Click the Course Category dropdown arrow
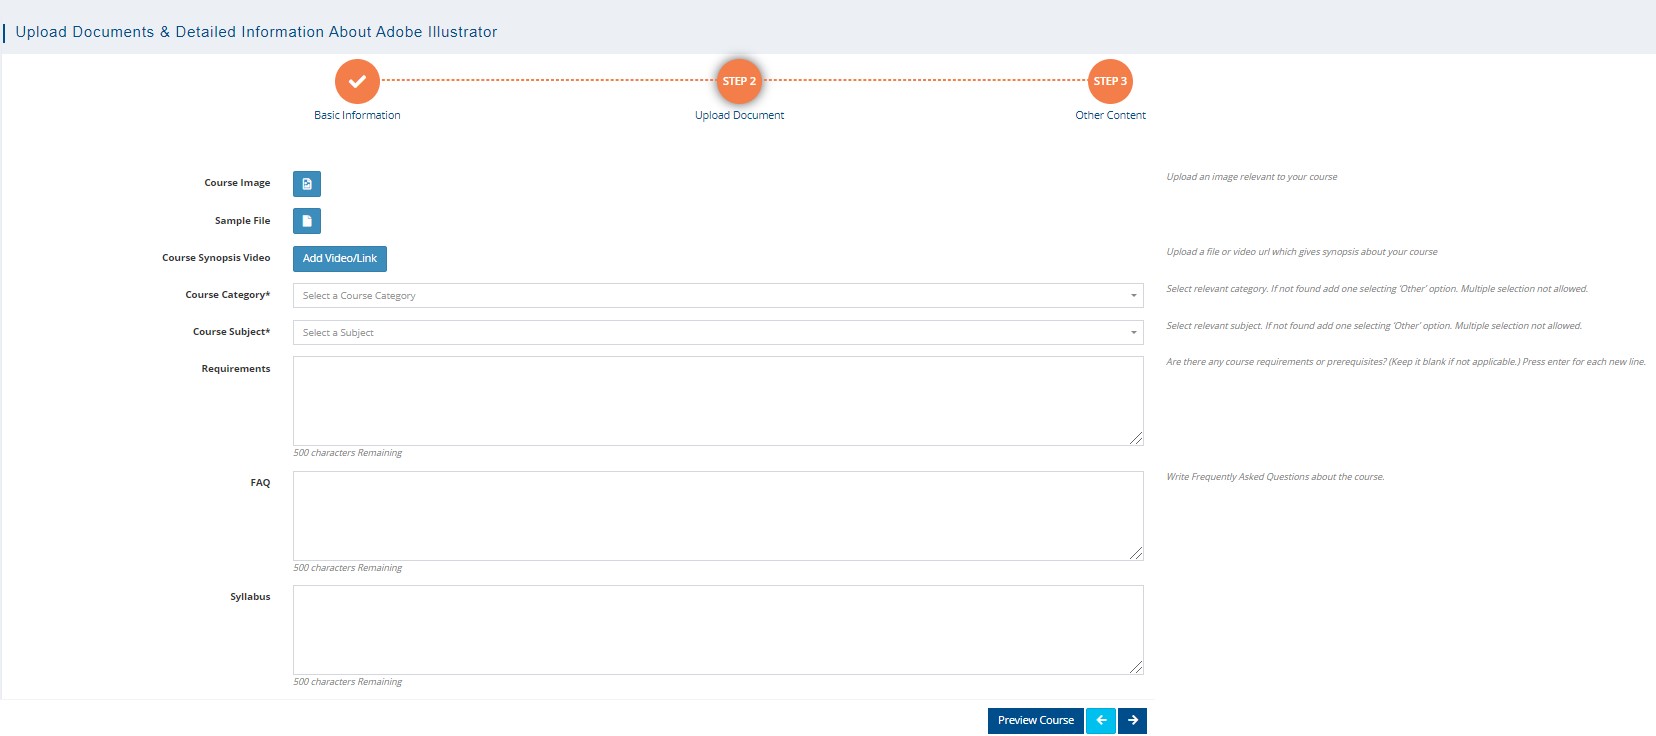 point(1133,296)
